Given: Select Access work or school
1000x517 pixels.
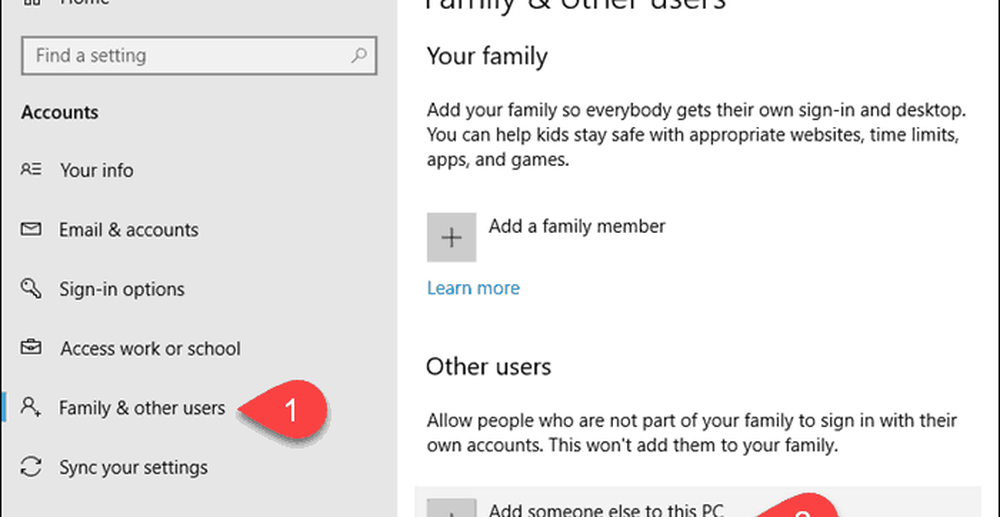Looking at the screenshot, I should (x=150, y=349).
